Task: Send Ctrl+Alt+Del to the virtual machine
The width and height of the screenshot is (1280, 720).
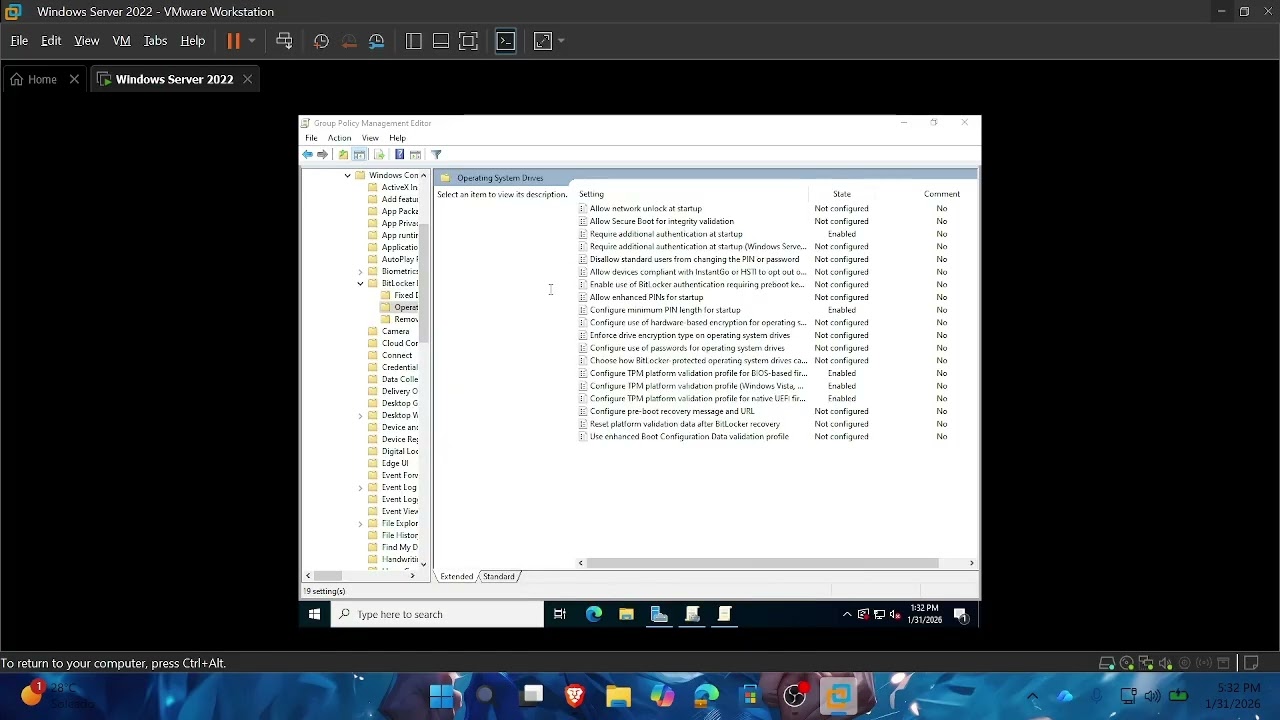Action: pyautogui.click(x=284, y=41)
